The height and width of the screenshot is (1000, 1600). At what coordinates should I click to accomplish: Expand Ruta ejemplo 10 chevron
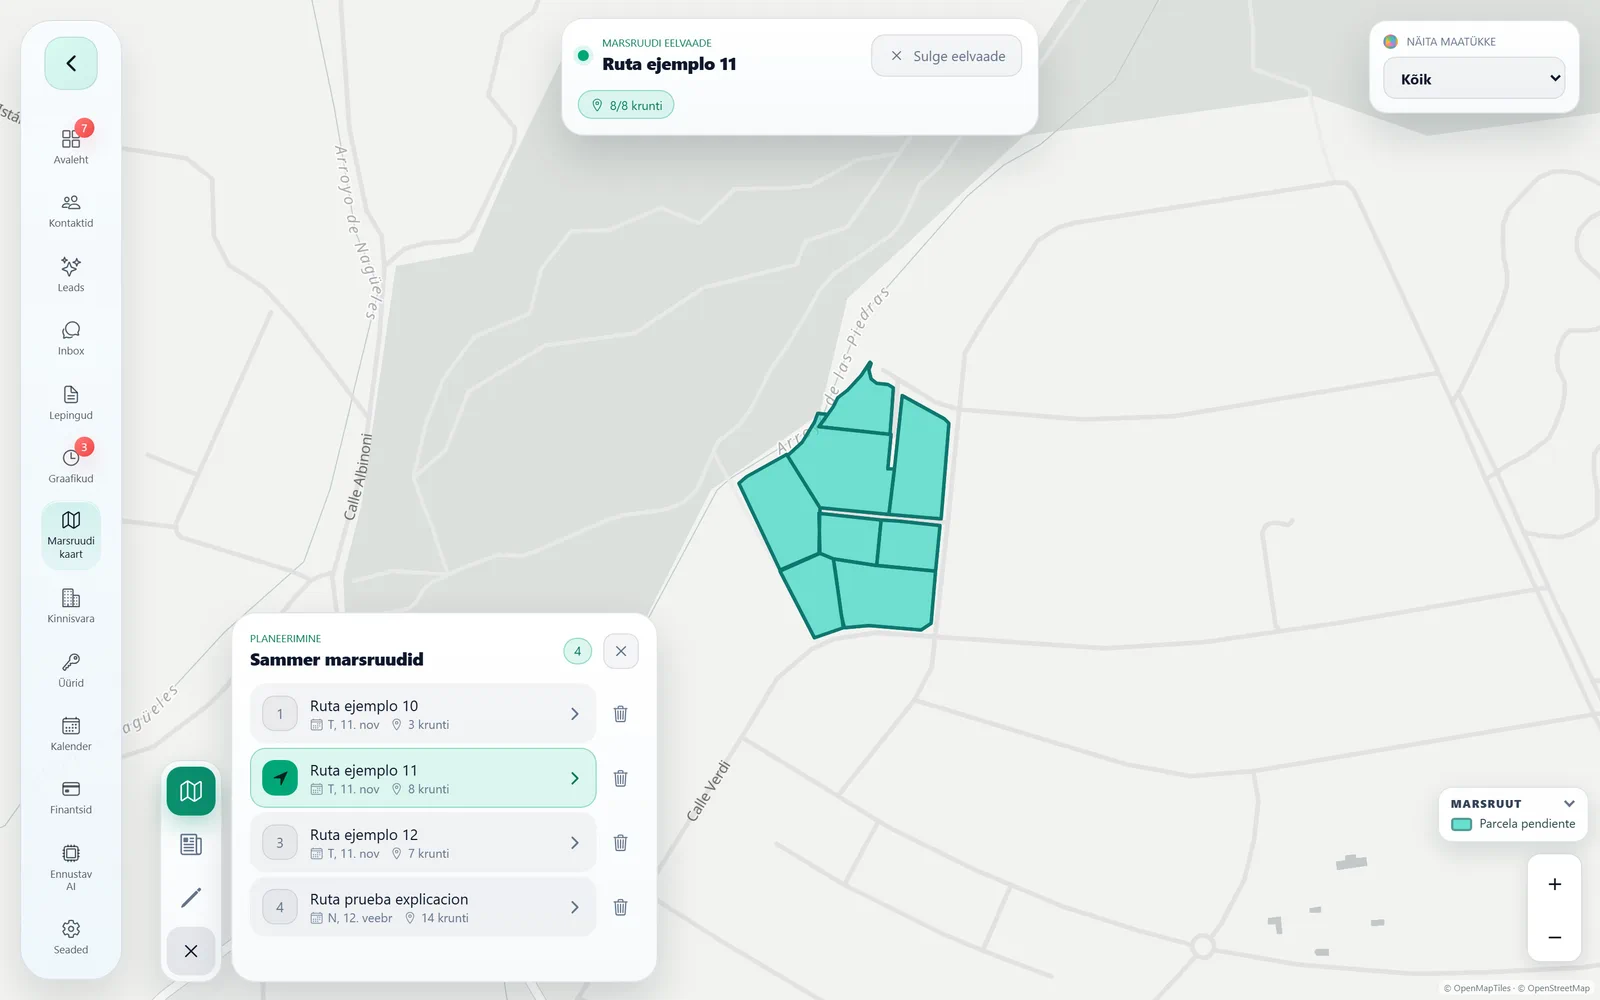[574, 714]
